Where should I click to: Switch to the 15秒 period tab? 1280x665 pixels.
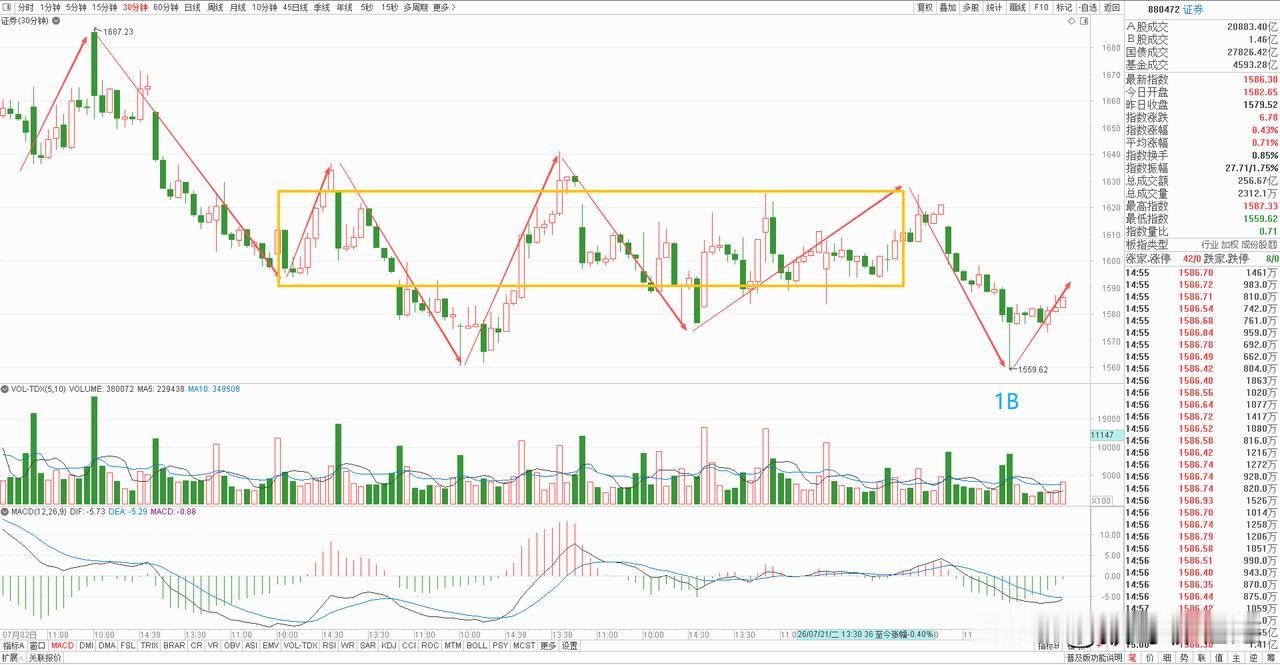tap(389, 7)
